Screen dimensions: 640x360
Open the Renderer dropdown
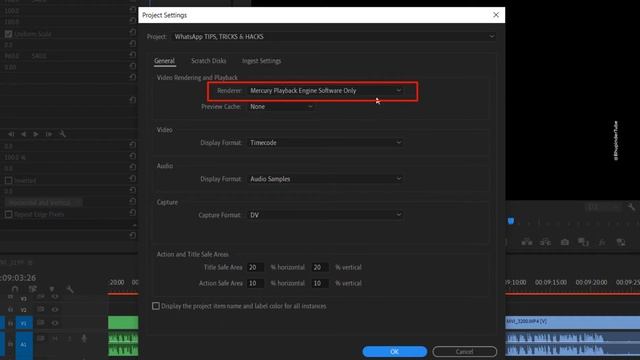(x=325, y=91)
